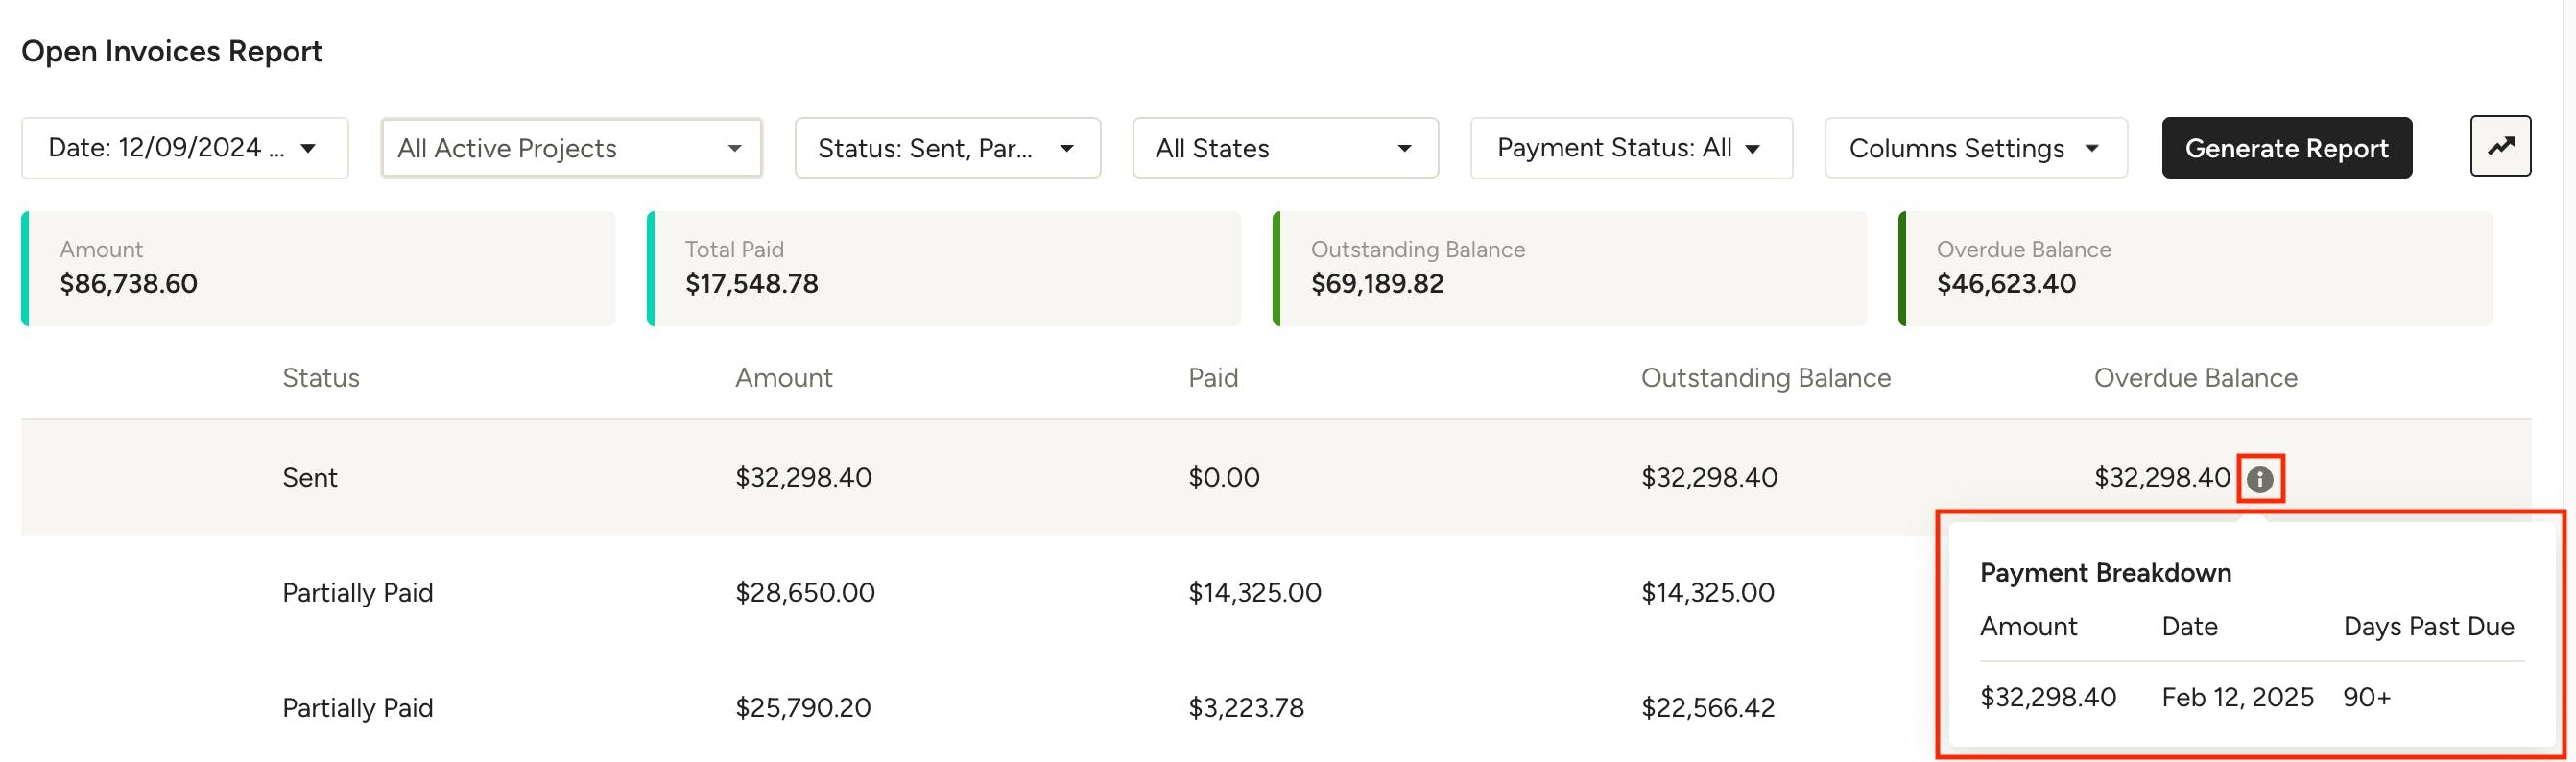
Task: Click the green indicator on the Total Paid card
Action: (652, 268)
